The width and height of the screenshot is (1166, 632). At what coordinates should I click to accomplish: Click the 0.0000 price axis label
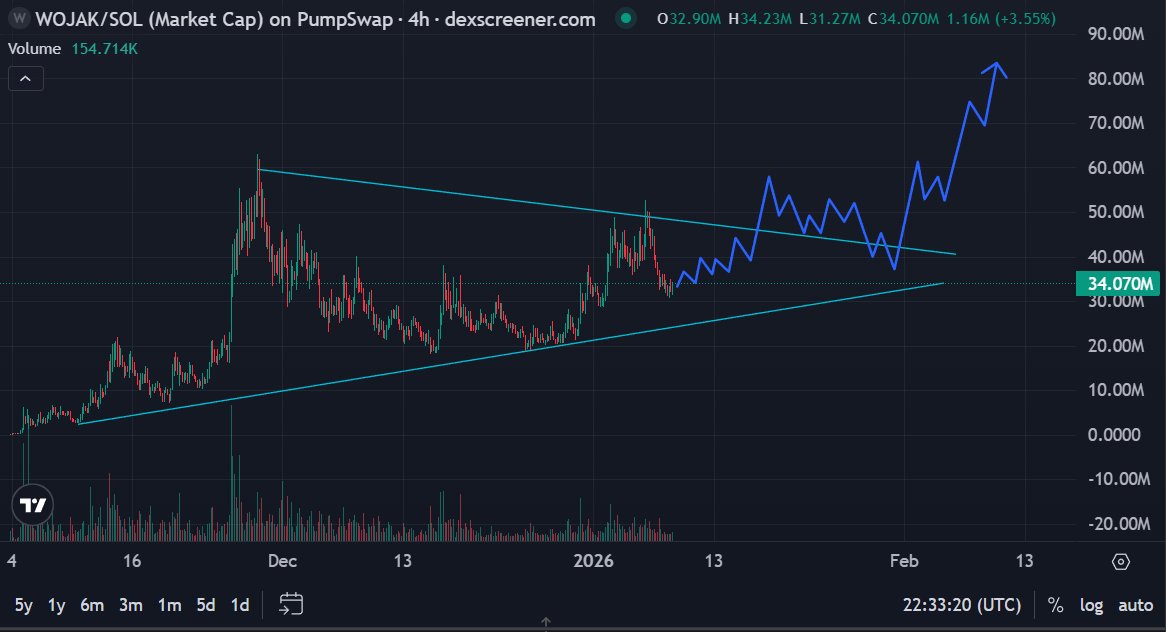1114,434
